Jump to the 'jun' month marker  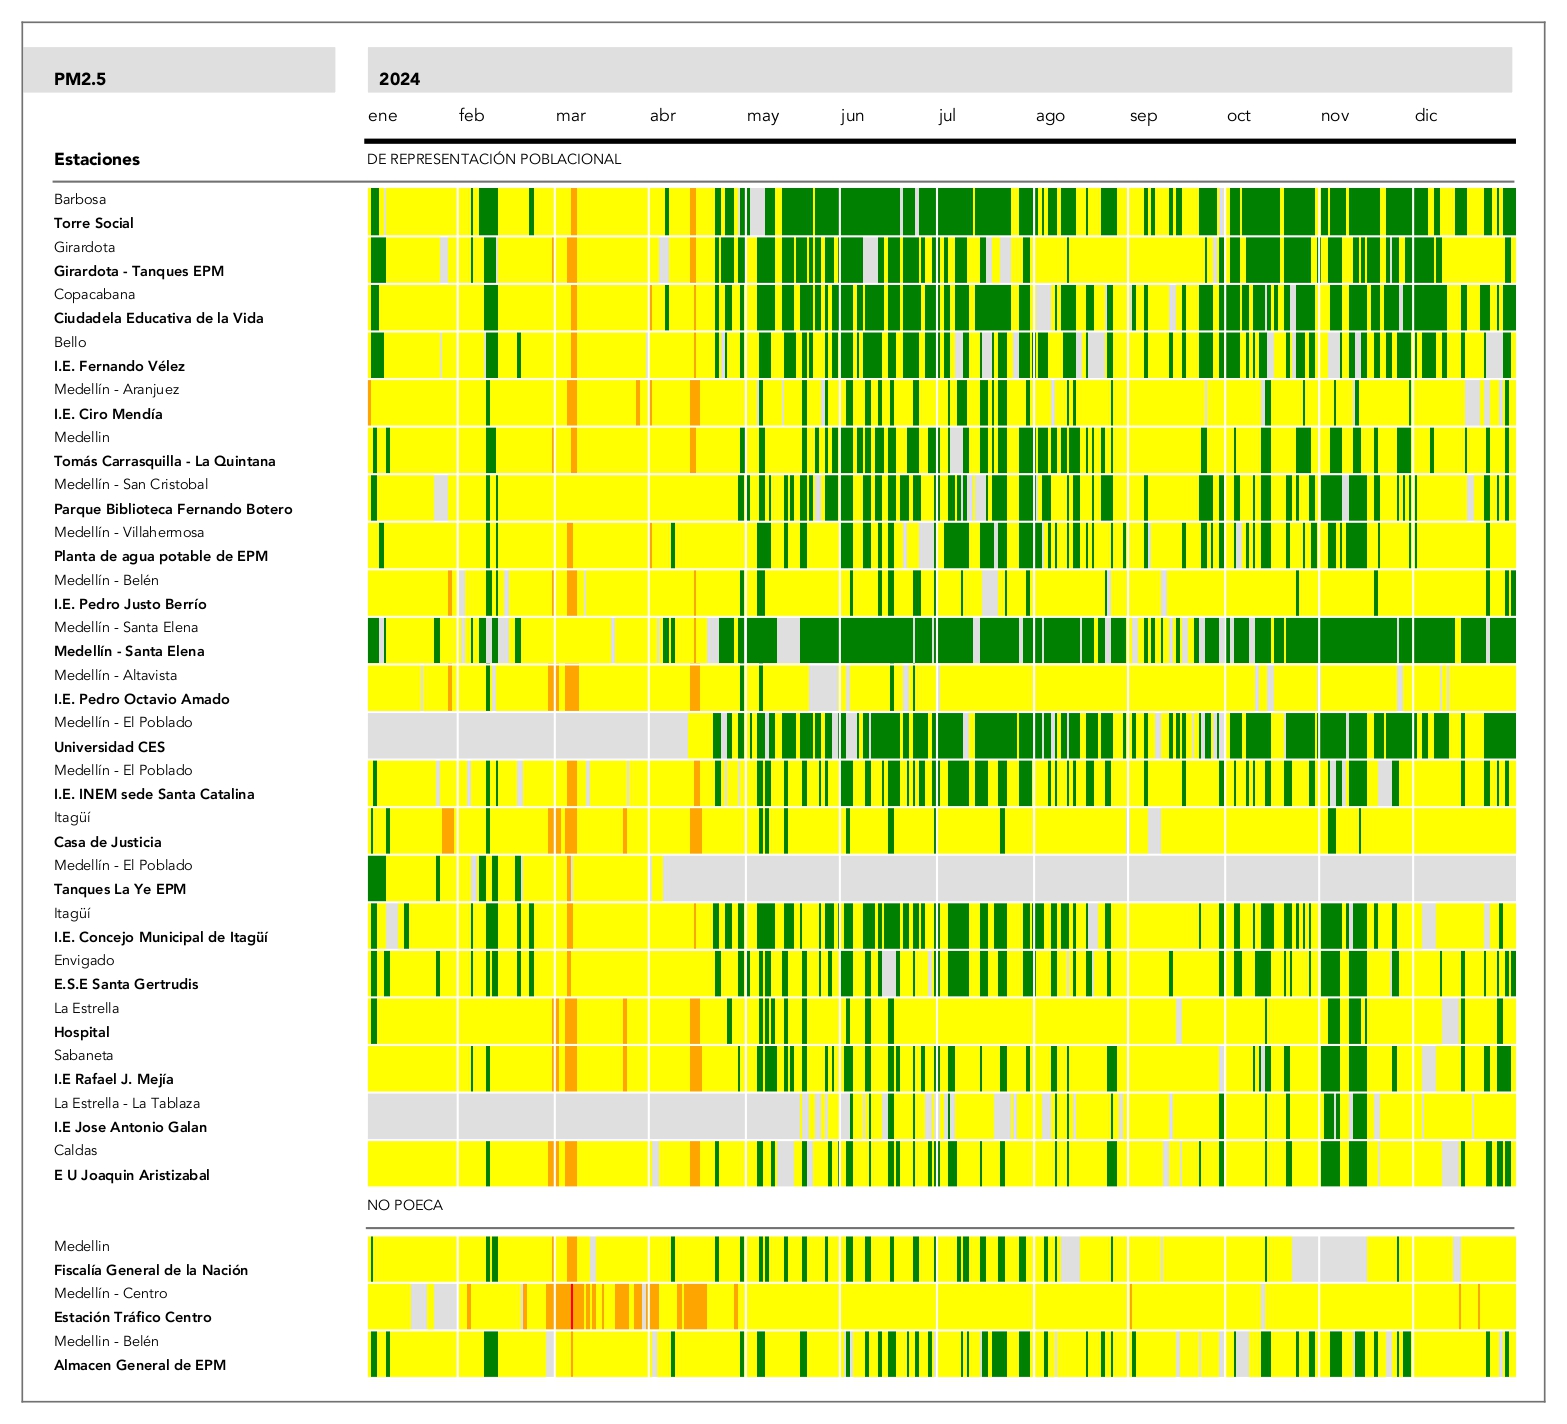(852, 116)
